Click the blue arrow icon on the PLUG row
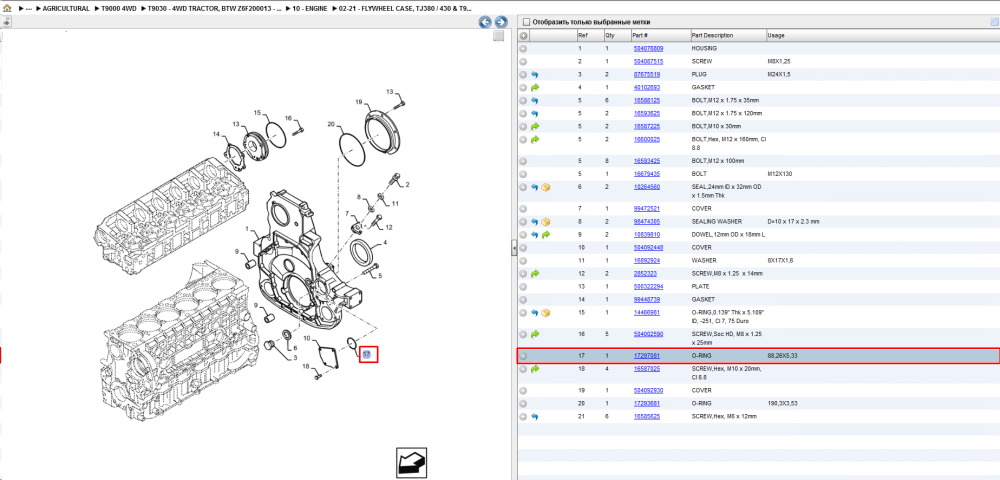The image size is (1000, 480). pos(534,75)
